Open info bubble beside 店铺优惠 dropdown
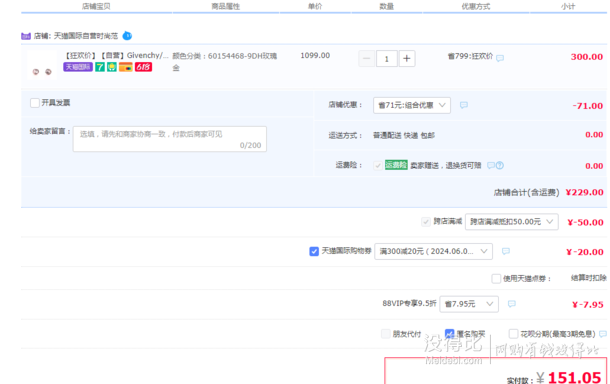This screenshot has height=384, width=610. (464, 105)
